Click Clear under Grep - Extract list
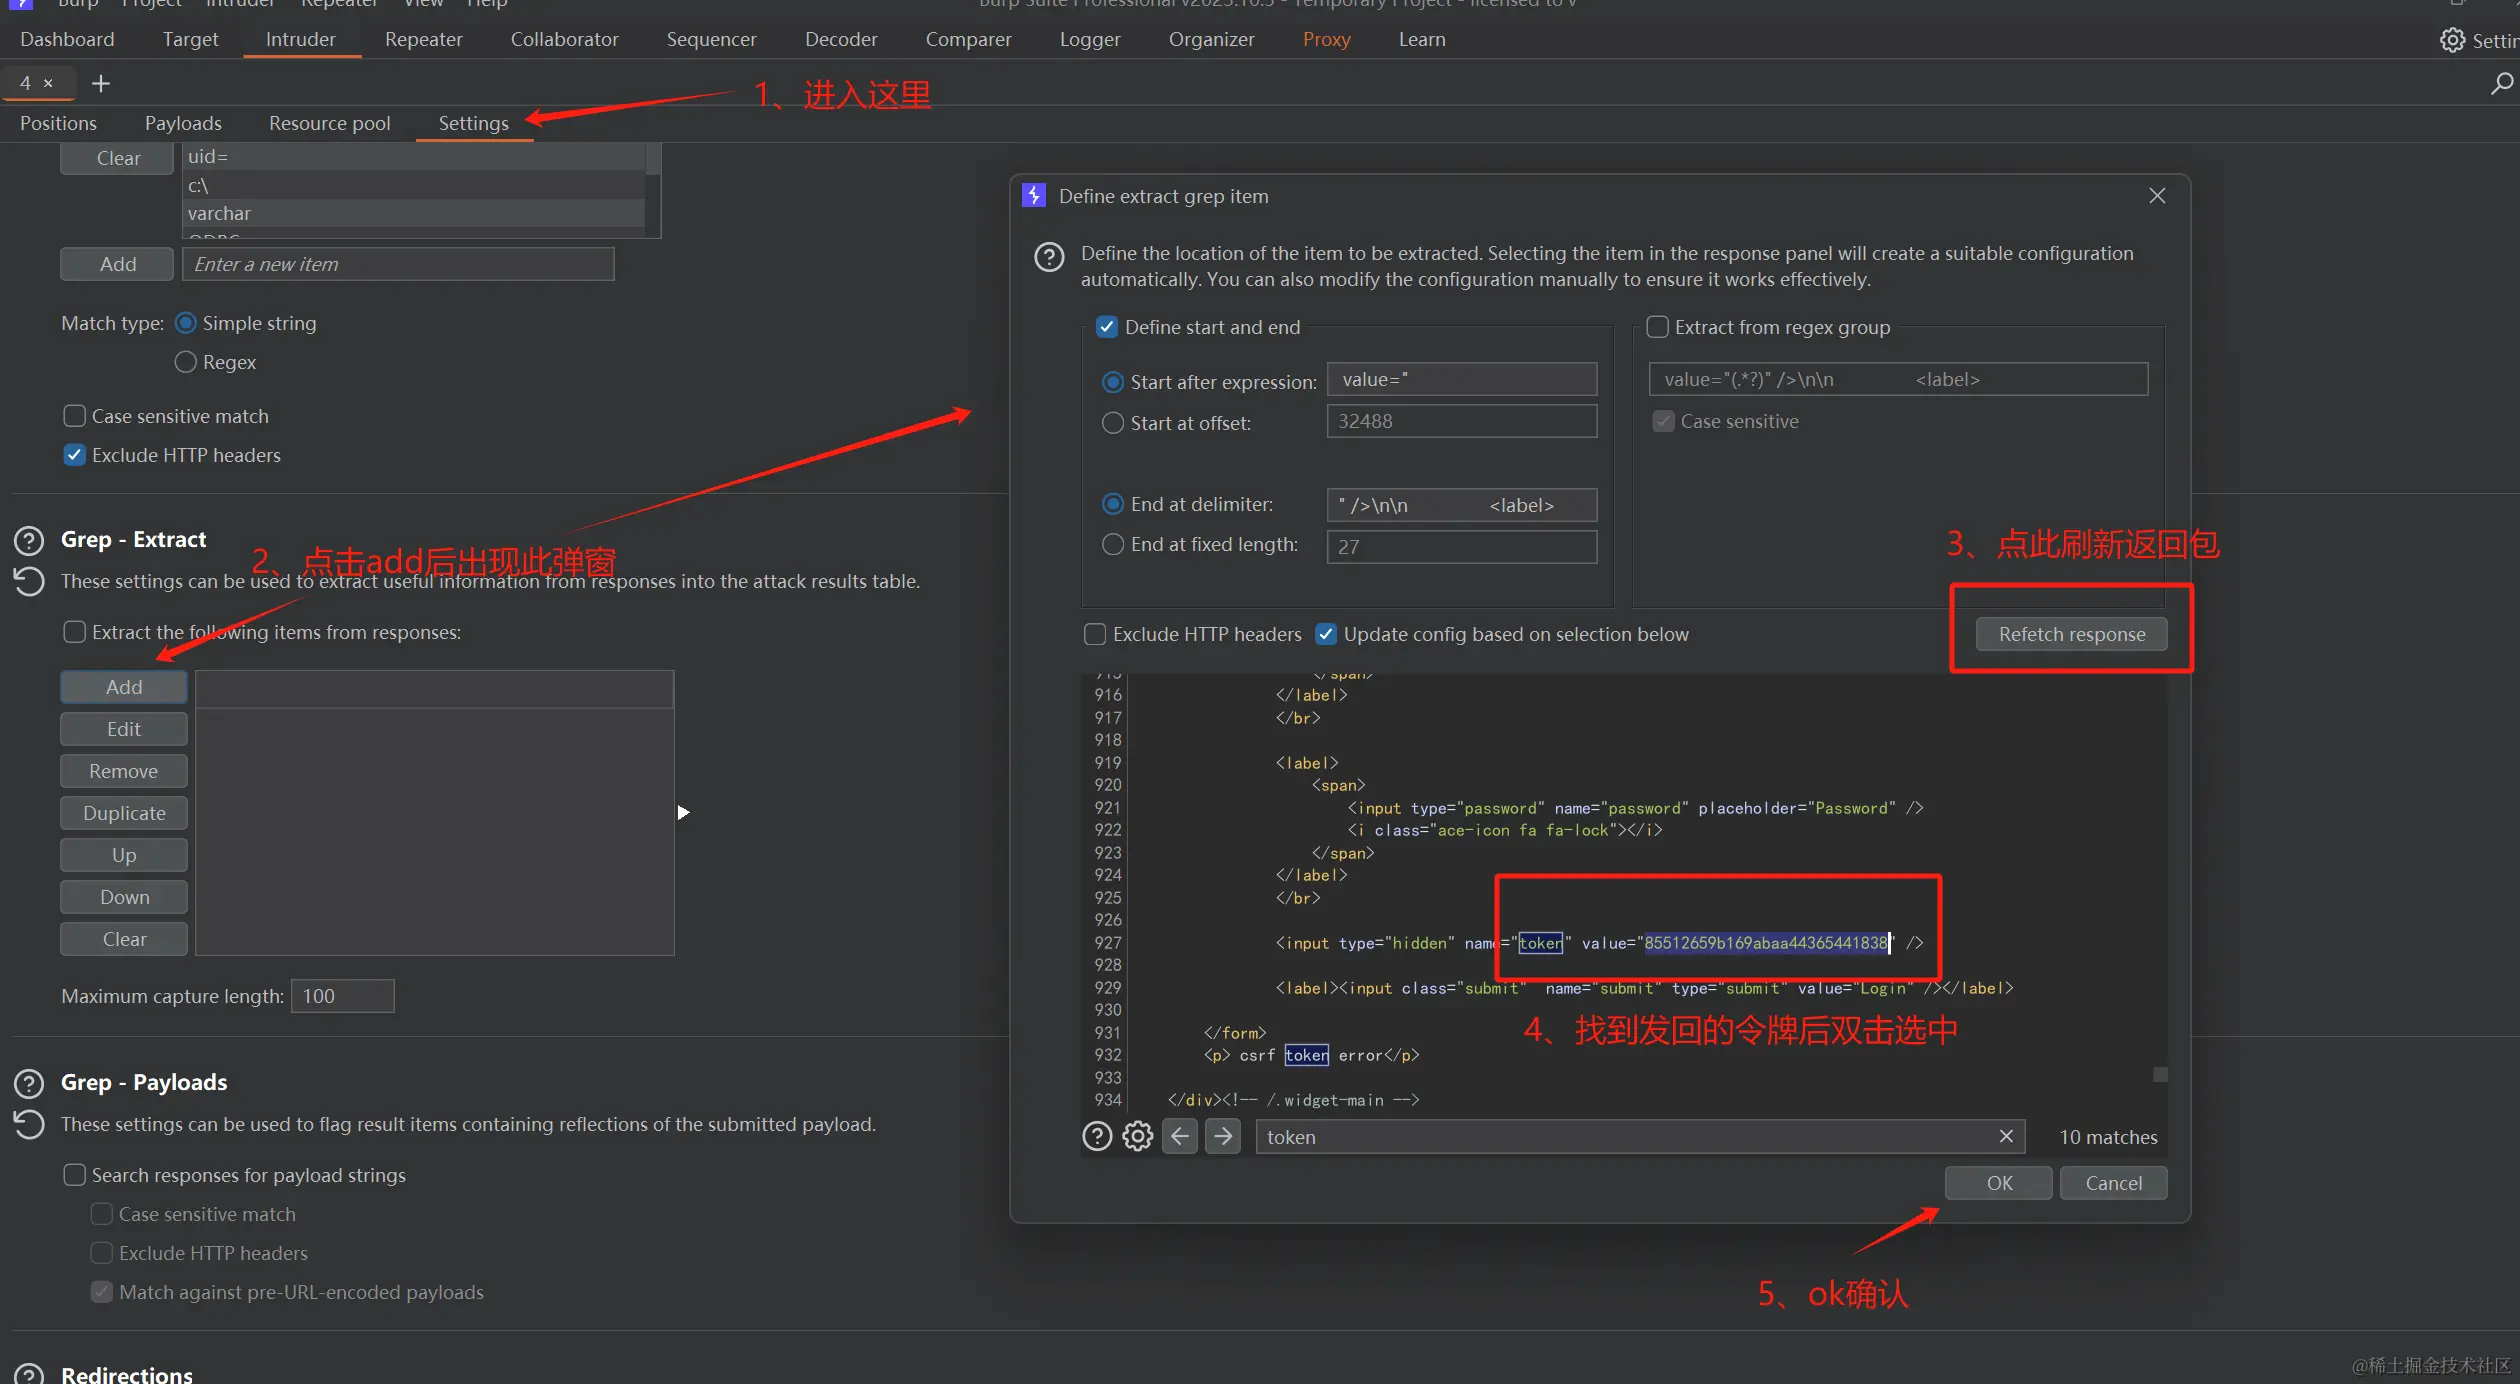Viewport: 2520px width, 1384px height. tap(124, 939)
